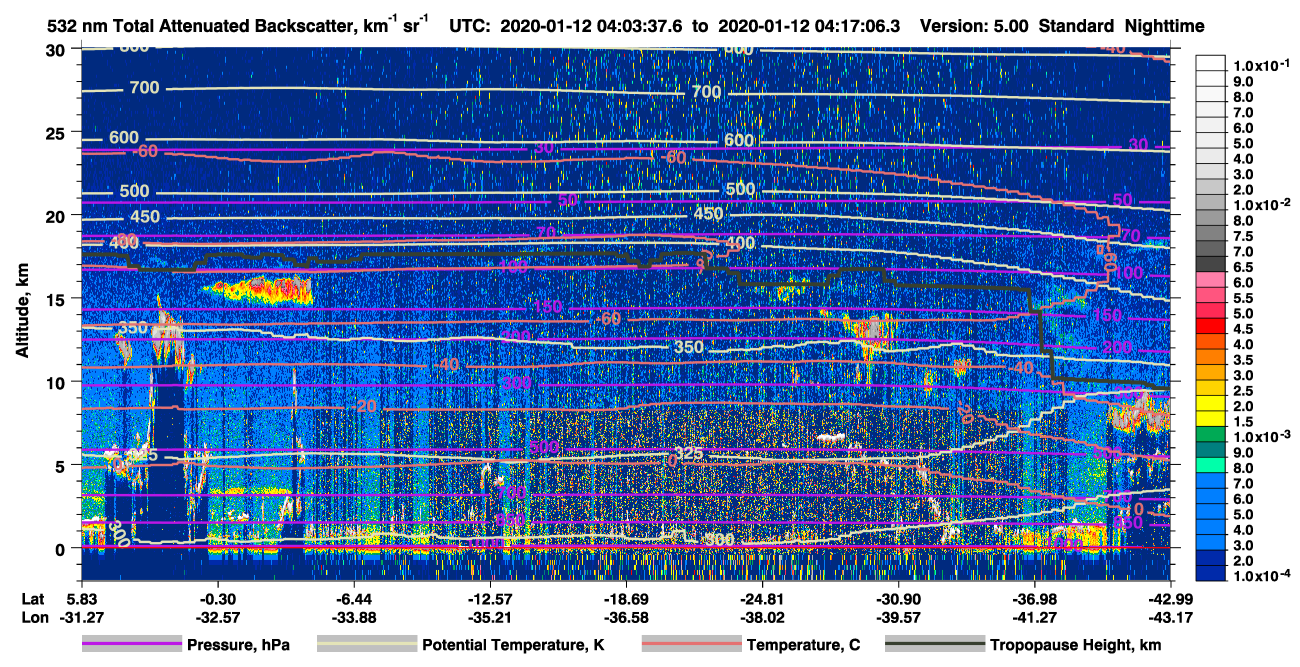This screenshot has height=667, width=1300.
Task: Click the latitude value -24.81
Action: click(762, 599)
